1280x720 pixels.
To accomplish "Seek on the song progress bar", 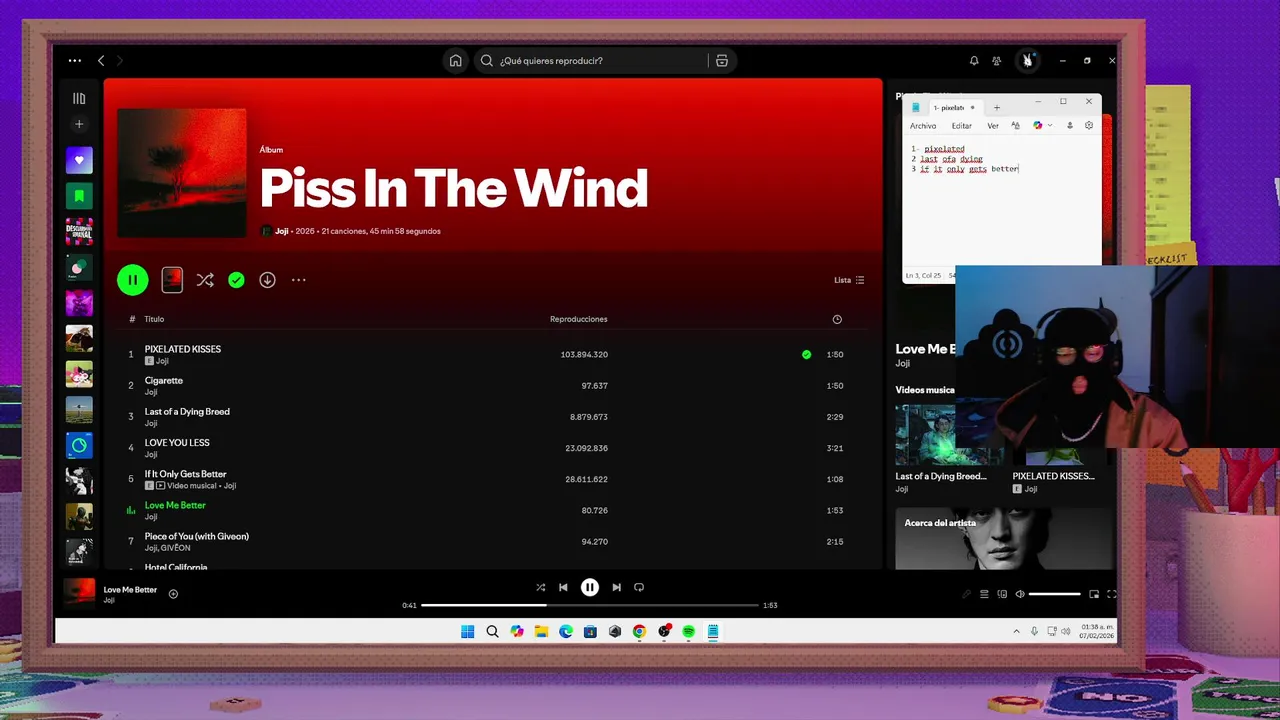I will click(x=590, y=605).
